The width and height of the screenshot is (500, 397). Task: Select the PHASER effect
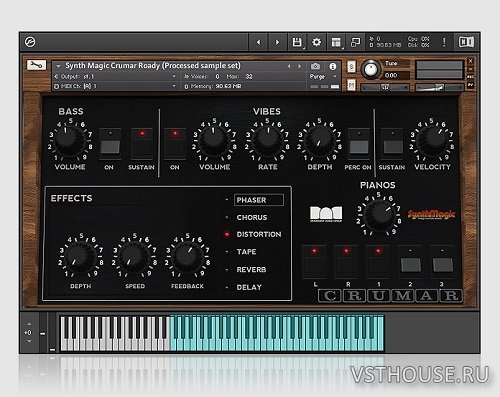[259, 200]
